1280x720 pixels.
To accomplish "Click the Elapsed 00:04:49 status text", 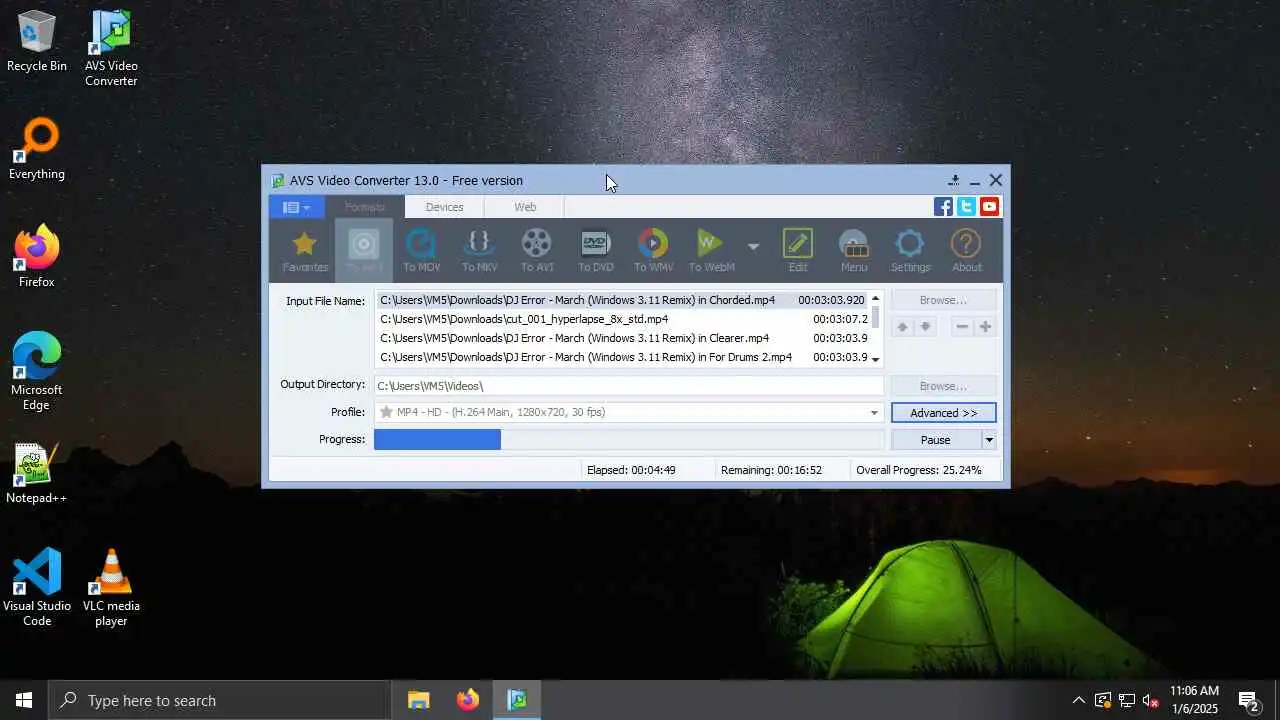I will [631, 470].
